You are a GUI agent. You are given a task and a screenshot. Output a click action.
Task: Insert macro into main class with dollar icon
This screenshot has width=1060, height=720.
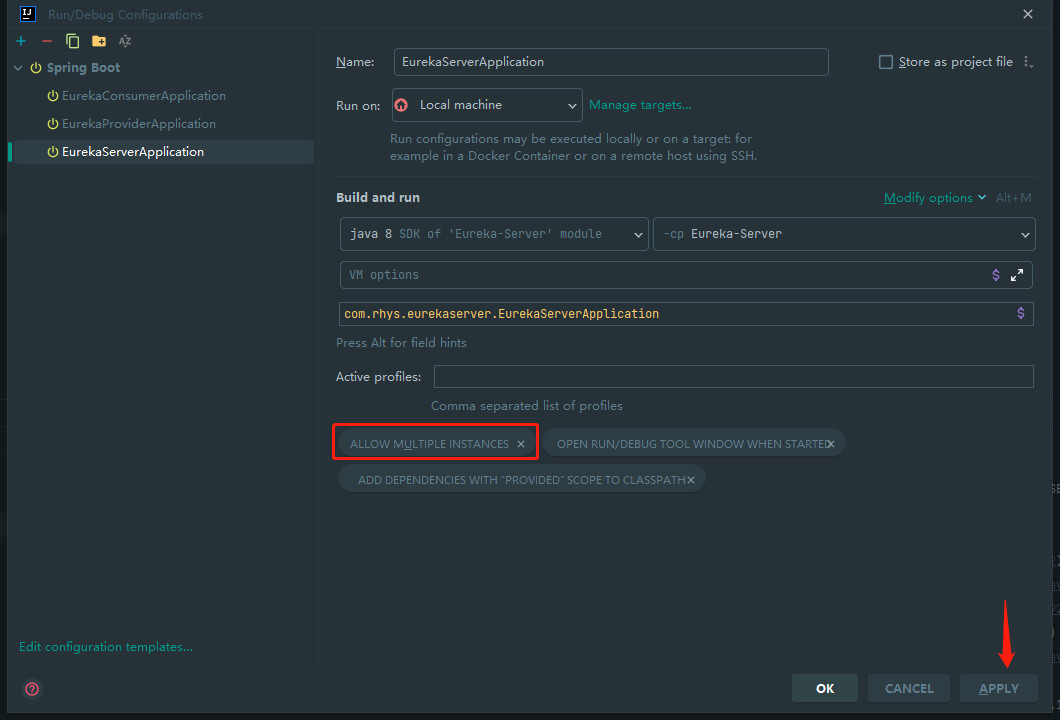(x=1021, y=313)
